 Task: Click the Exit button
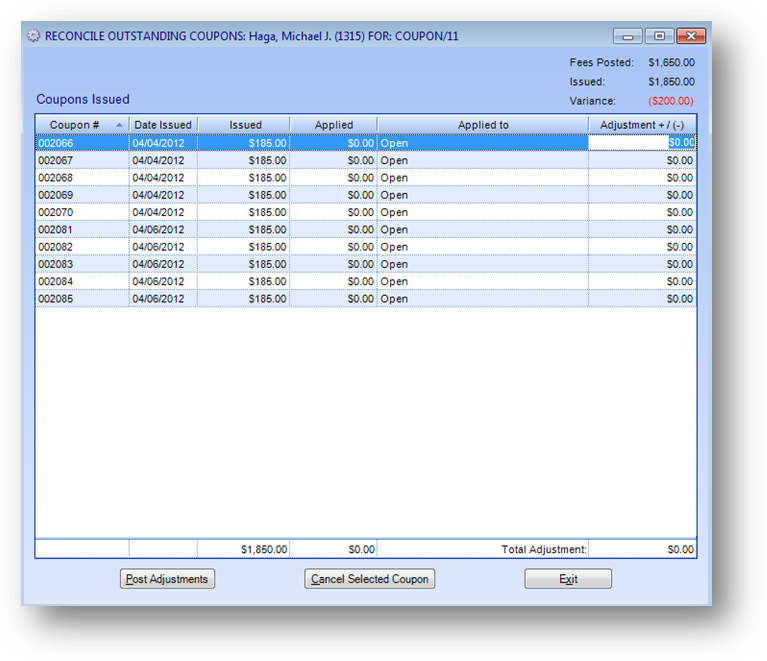568,579
